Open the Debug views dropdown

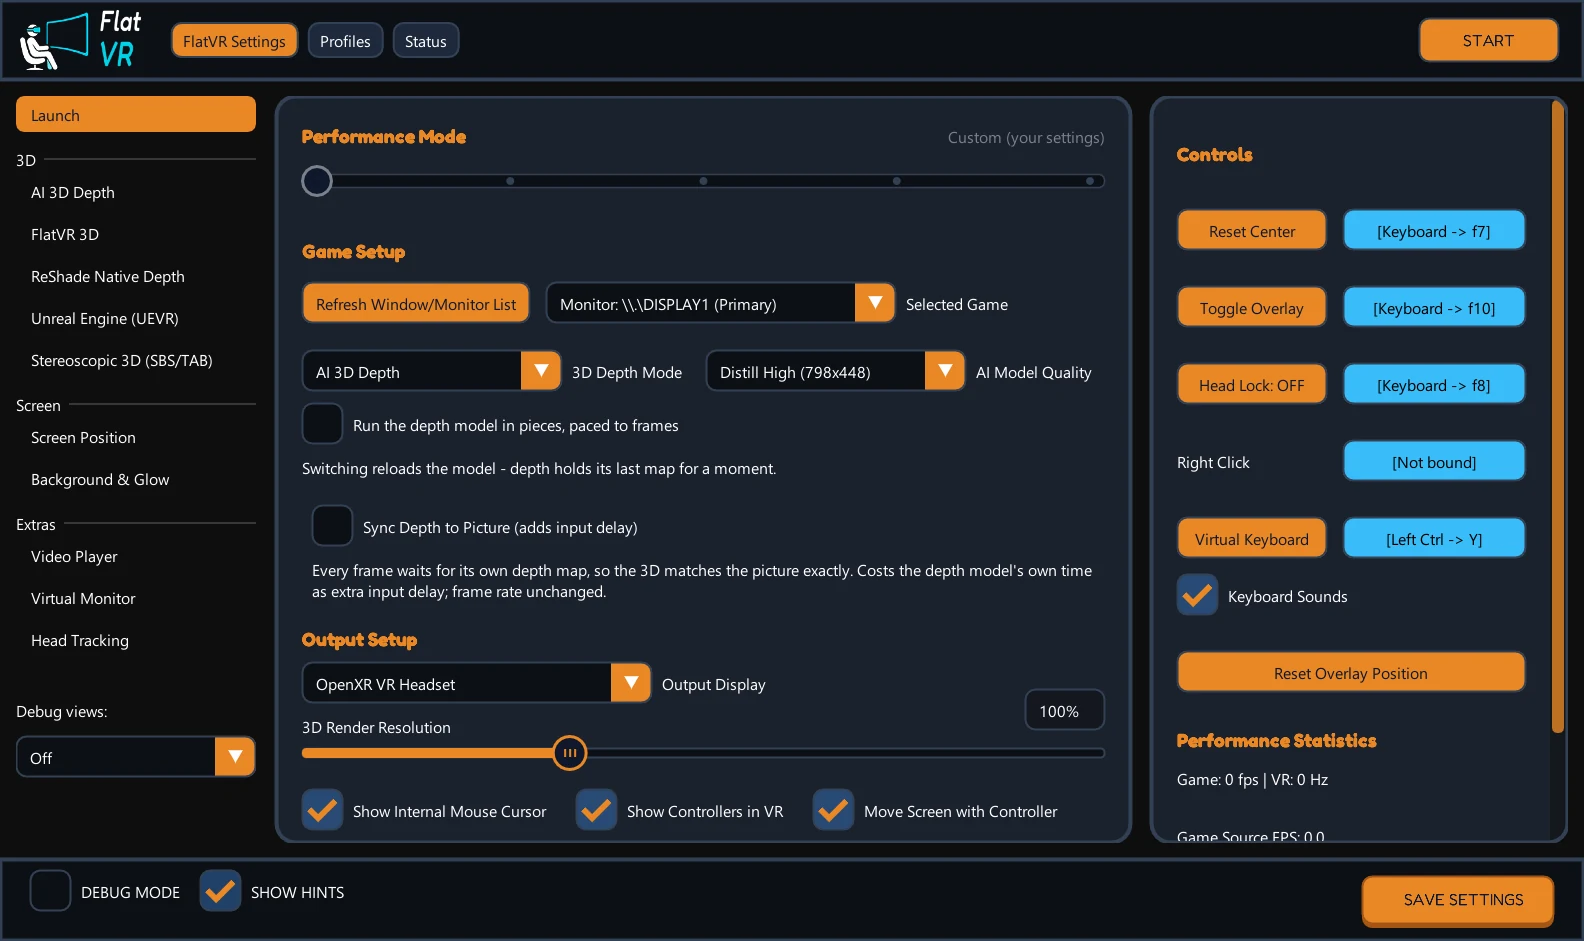tap(136, 757)
